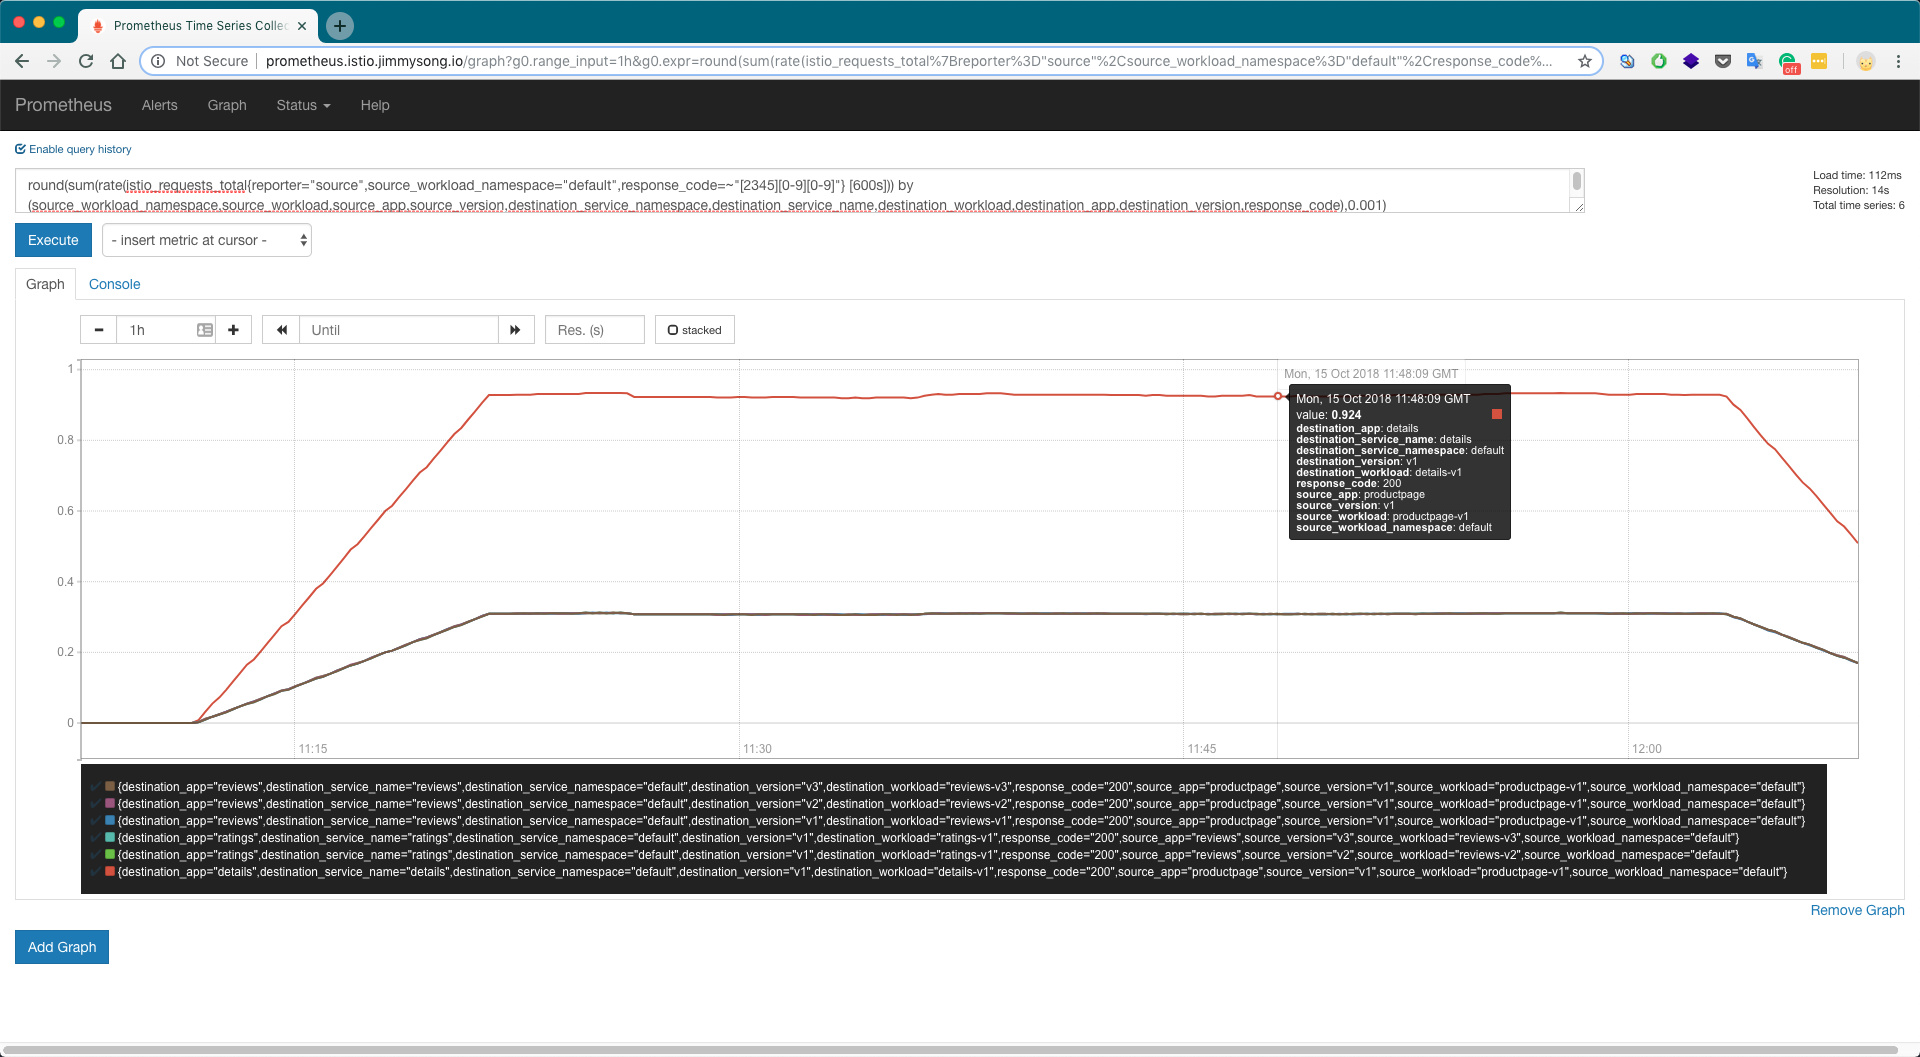Rewind the graph end time
Screen dimensions: 1920x1057
coord(281,330)
